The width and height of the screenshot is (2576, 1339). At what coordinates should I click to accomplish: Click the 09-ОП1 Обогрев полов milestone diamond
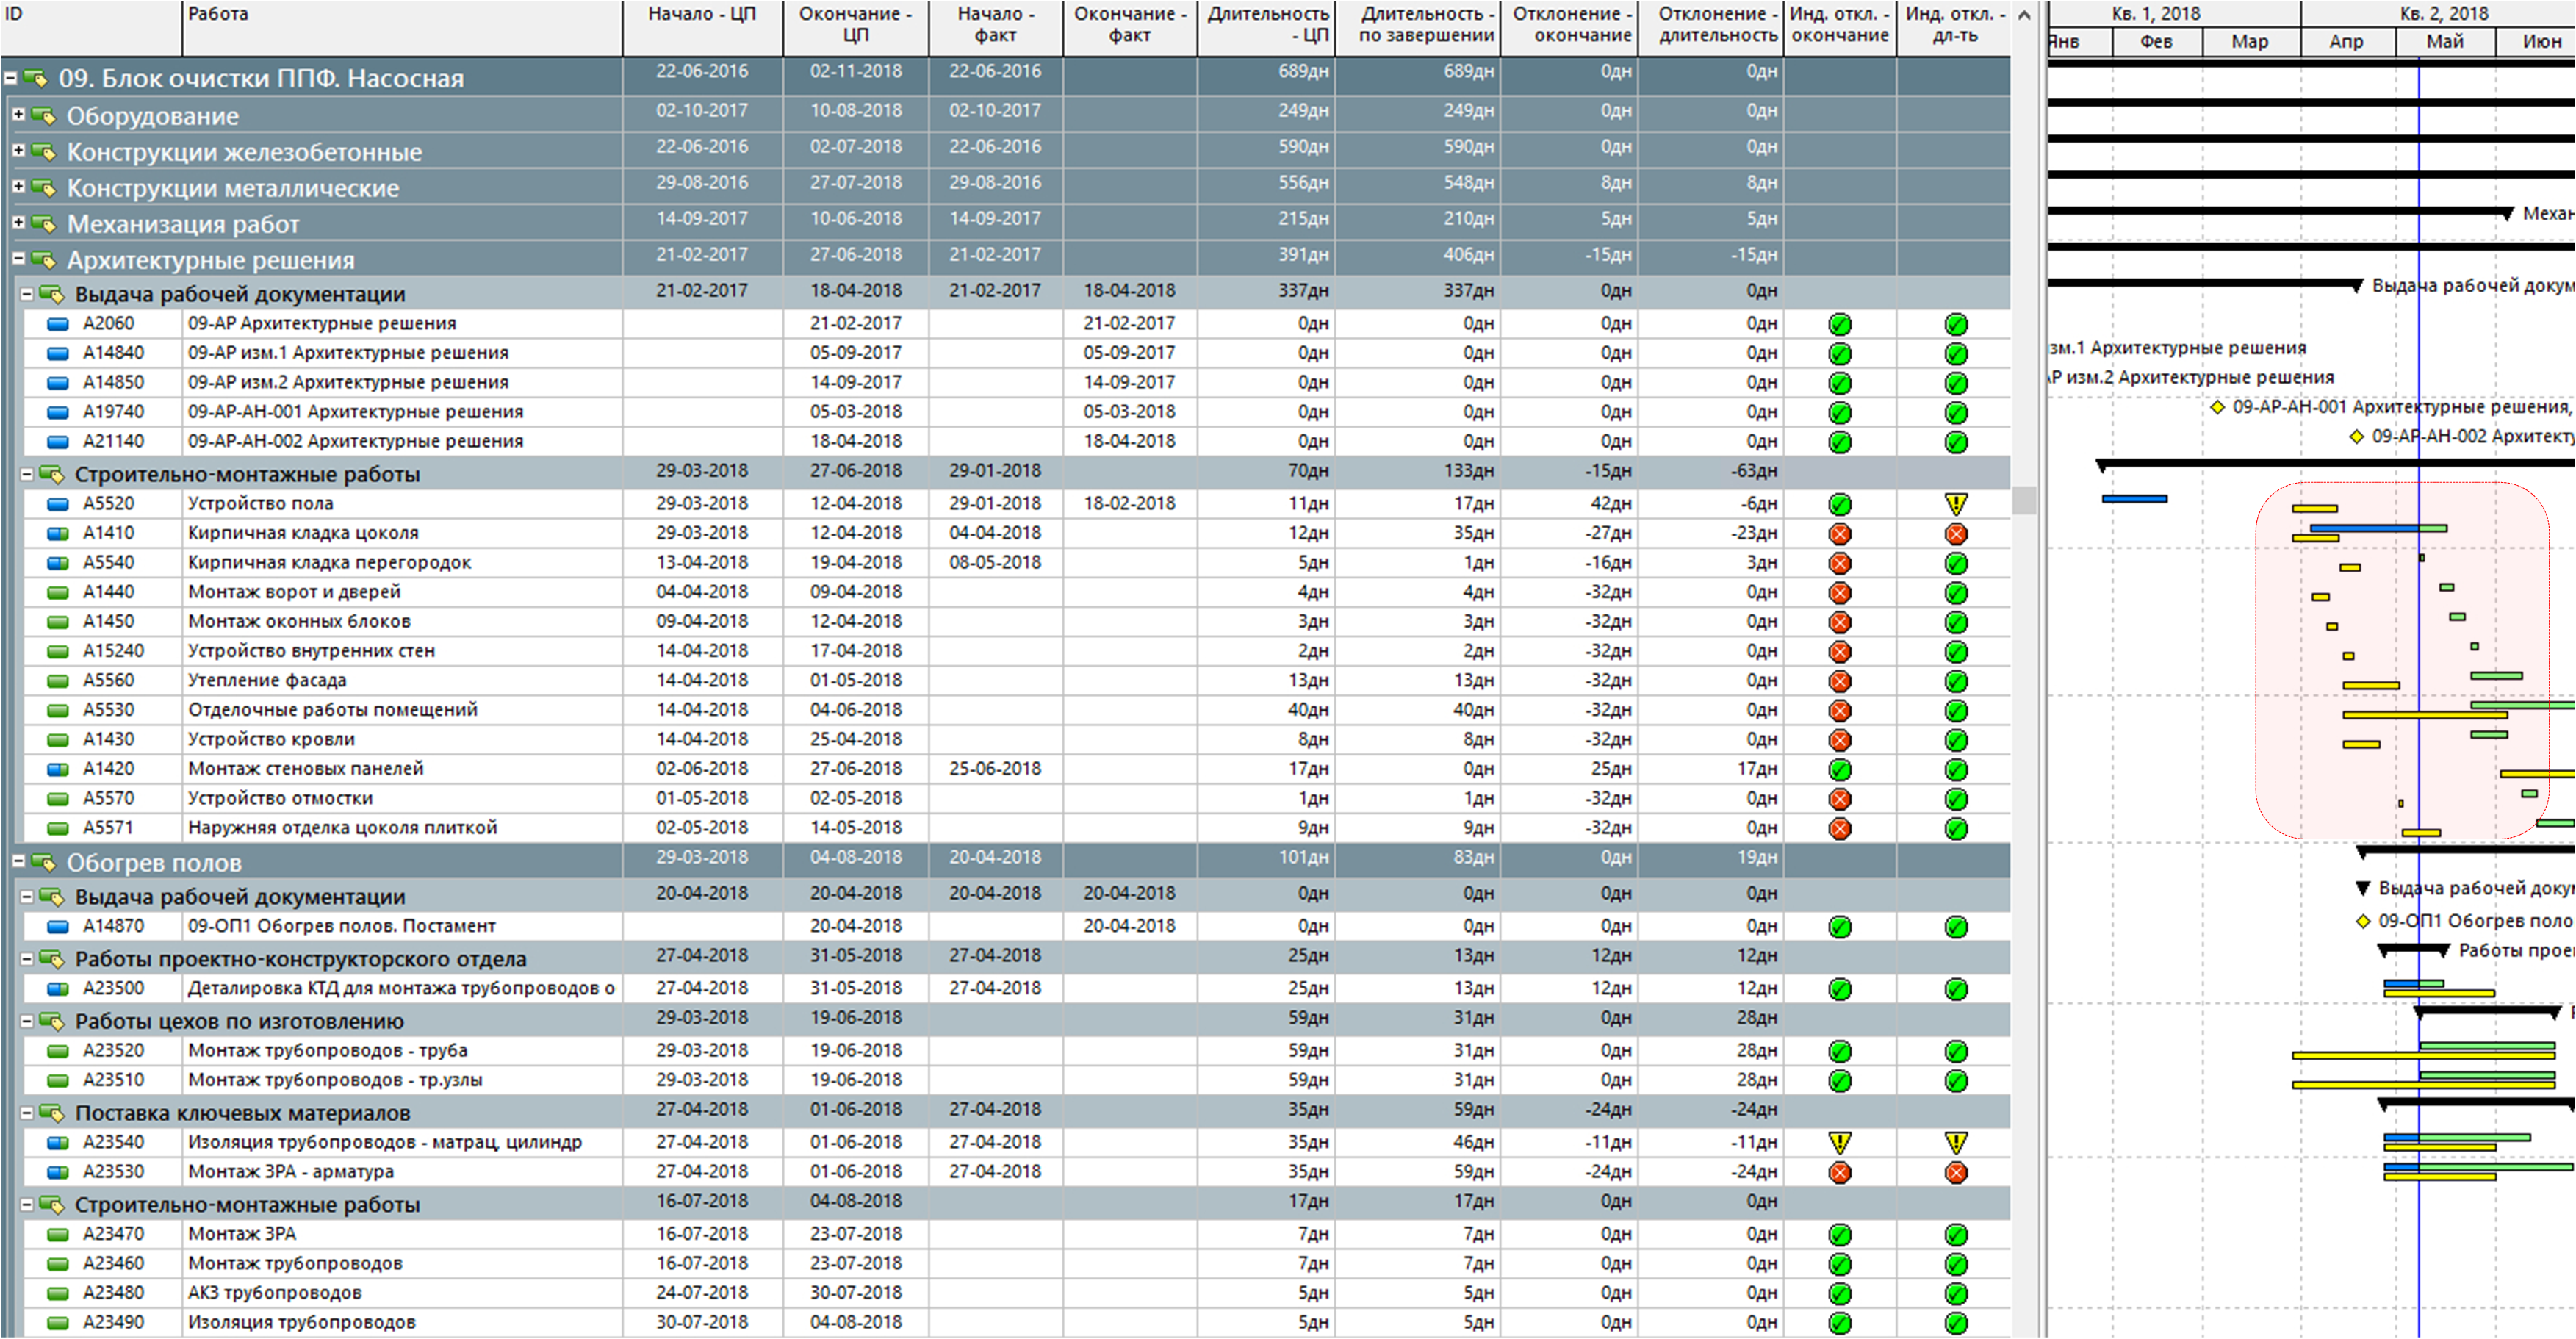tap(2364, 921)
